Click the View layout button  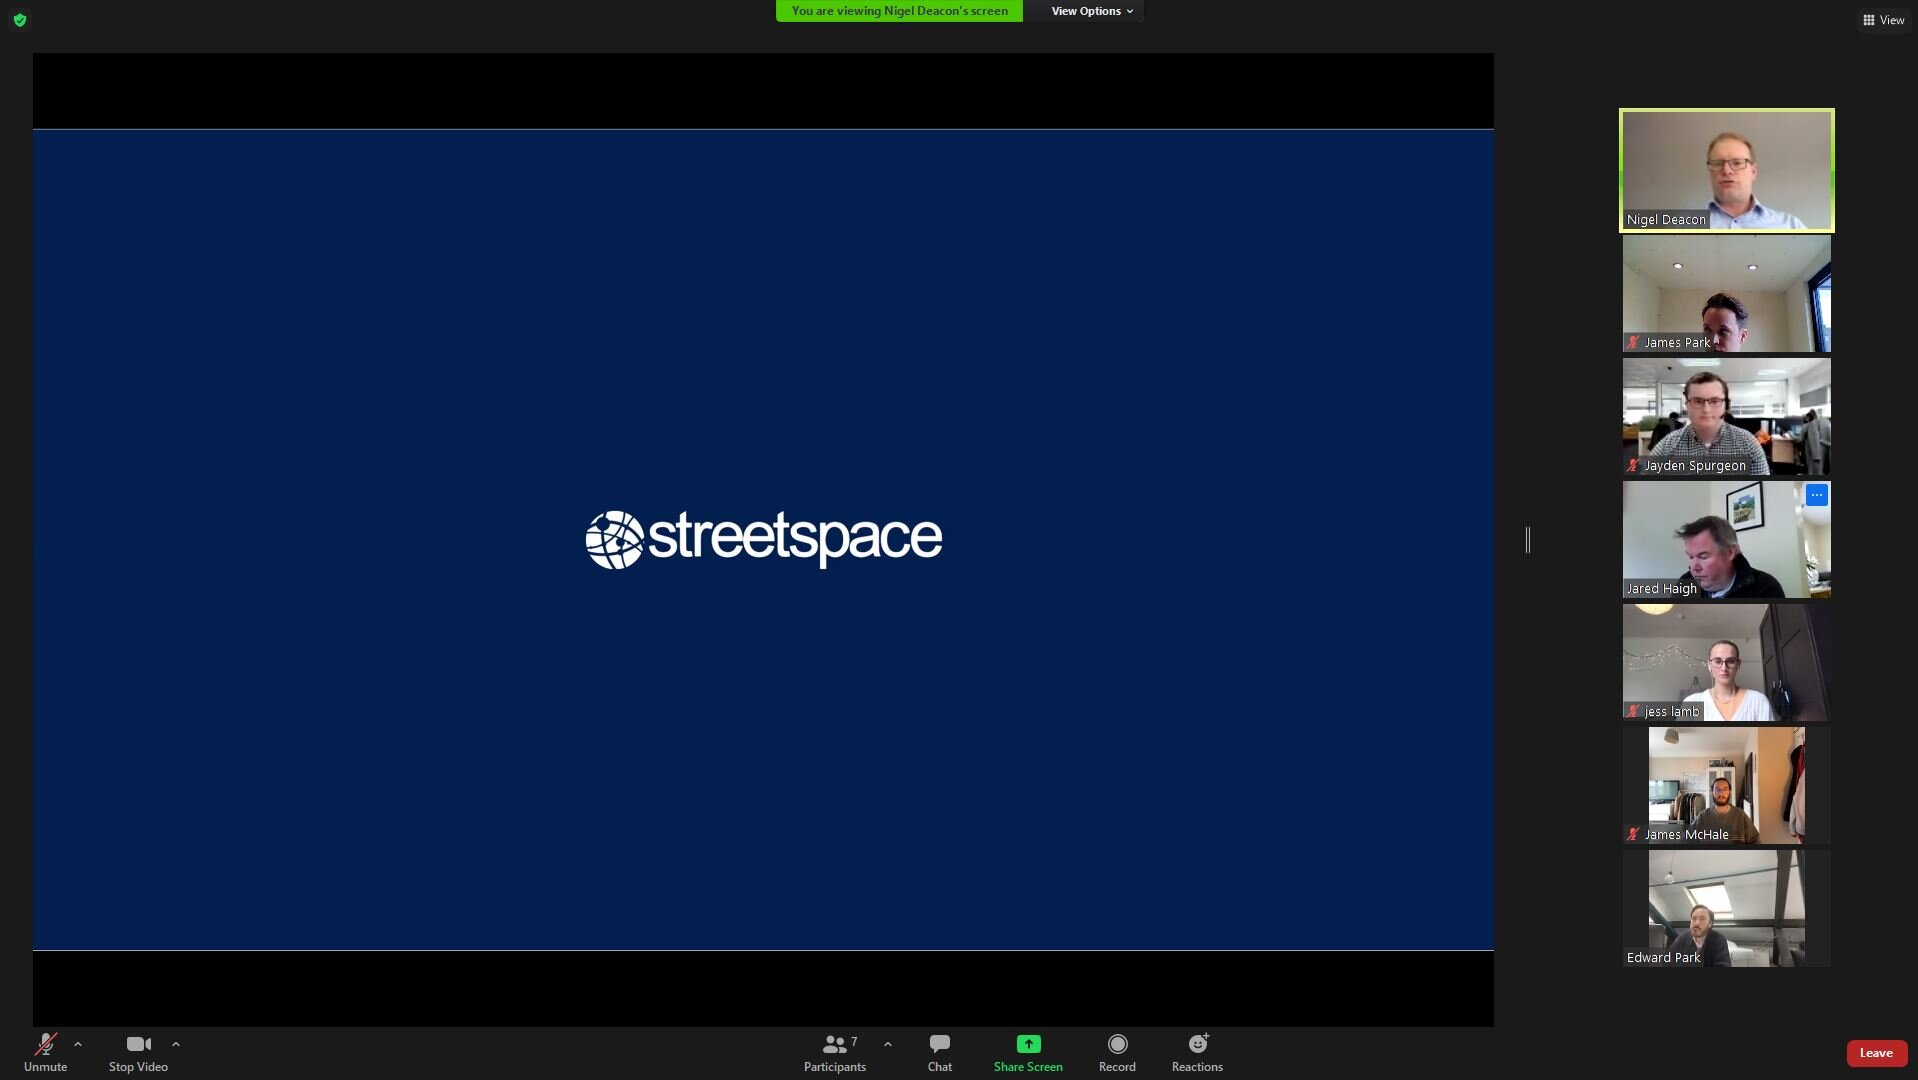click(1883, 20)
